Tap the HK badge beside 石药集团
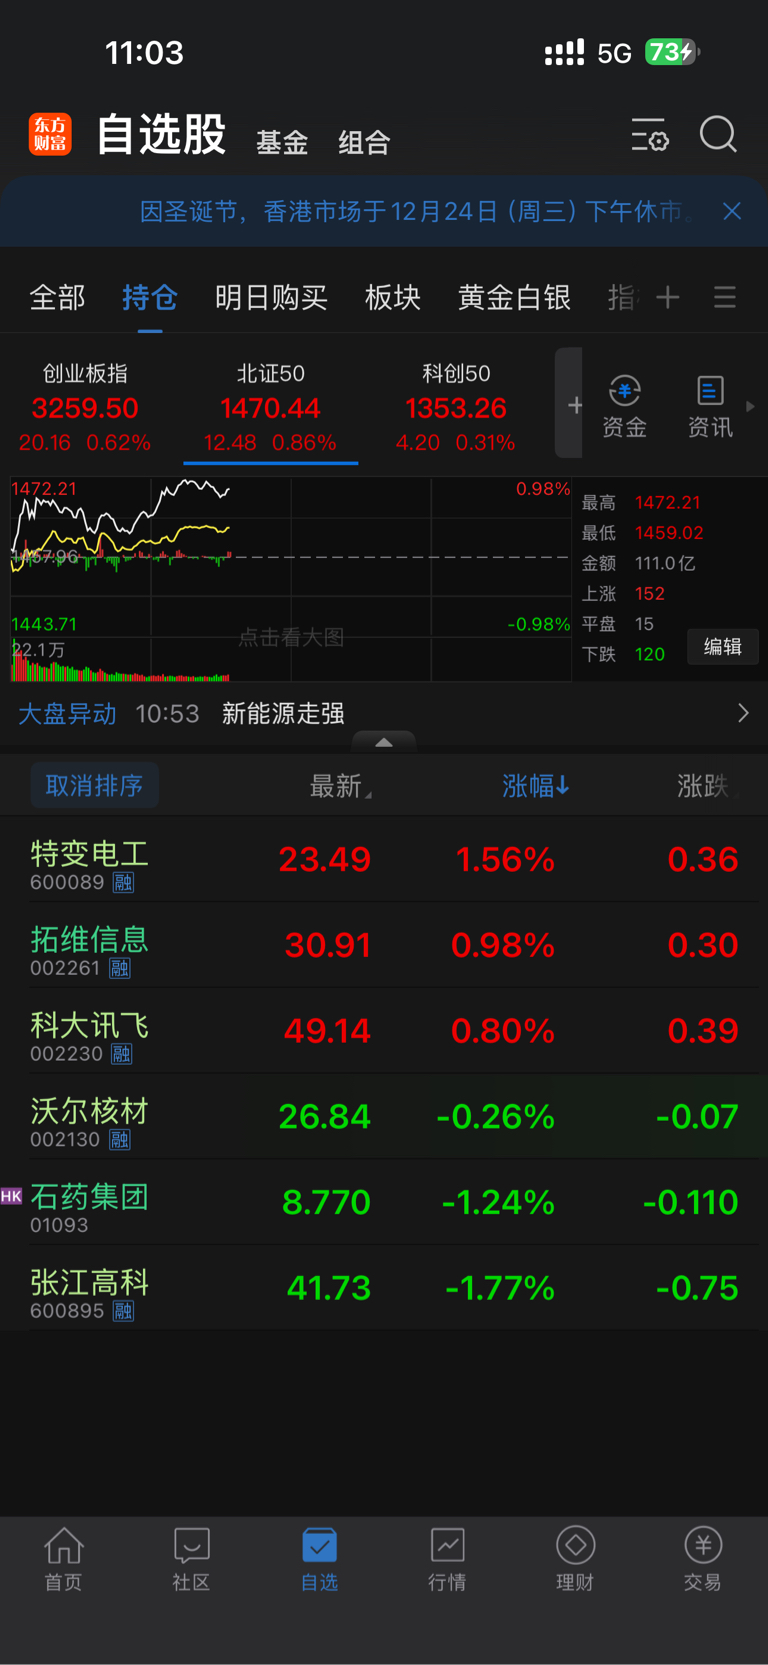 [x=11, y=1196]
